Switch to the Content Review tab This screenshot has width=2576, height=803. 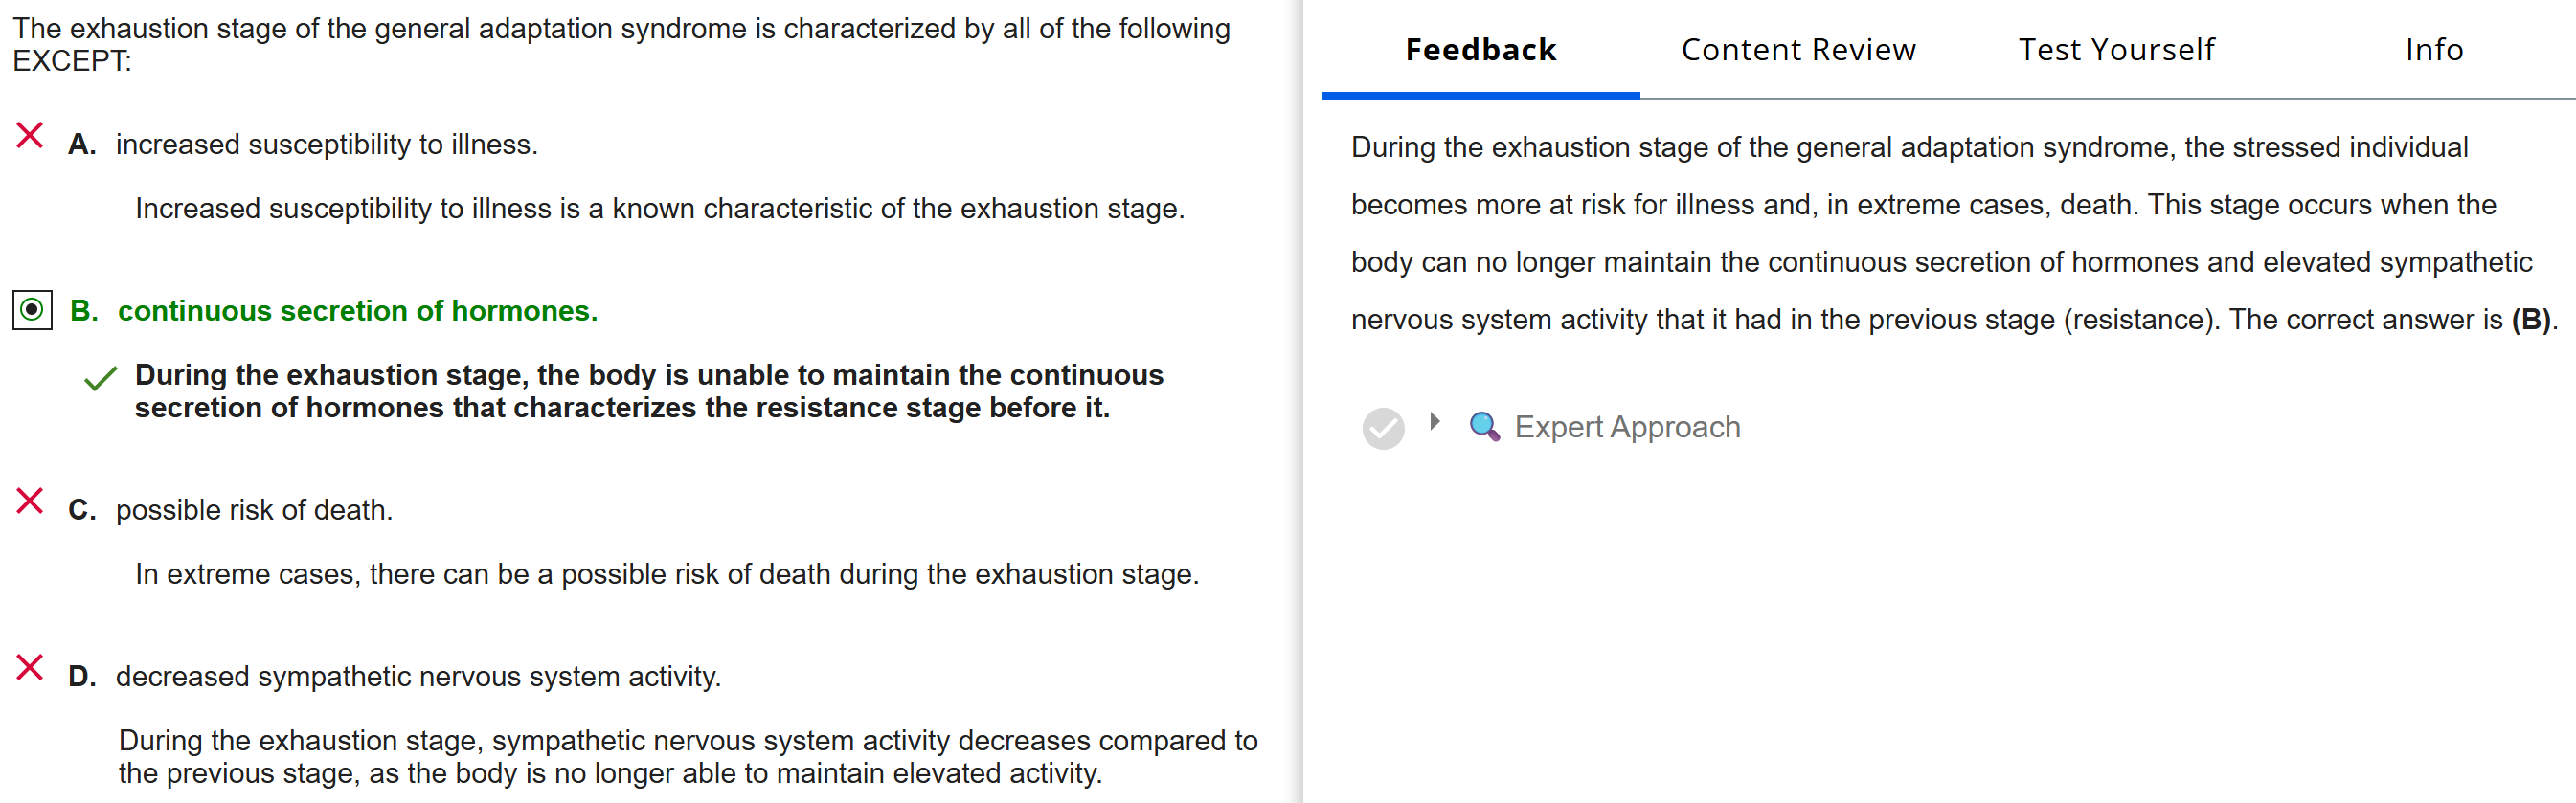pos(1798,50)
